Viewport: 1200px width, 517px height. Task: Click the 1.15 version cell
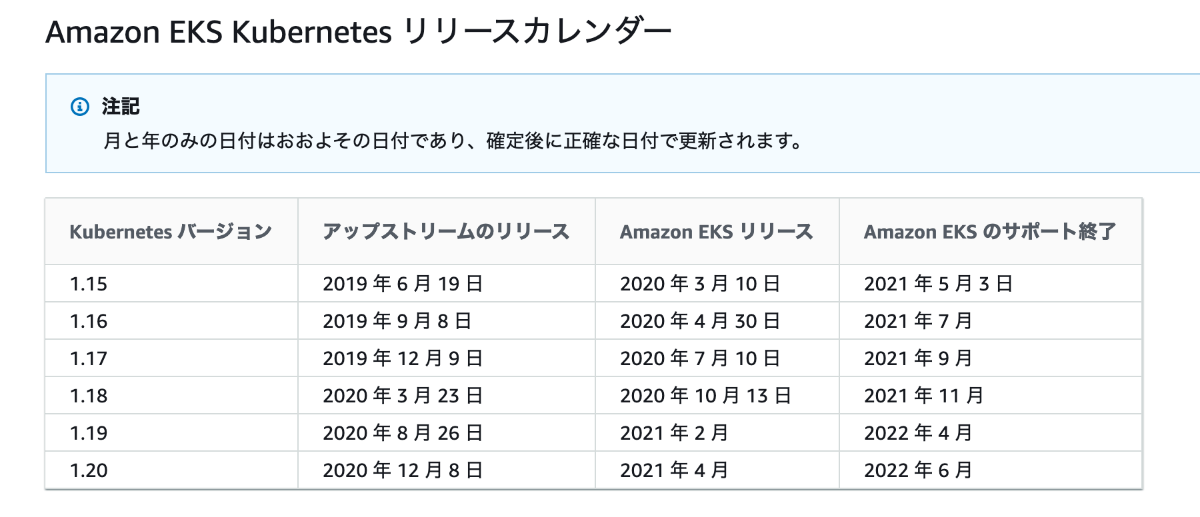coord(89,284)
